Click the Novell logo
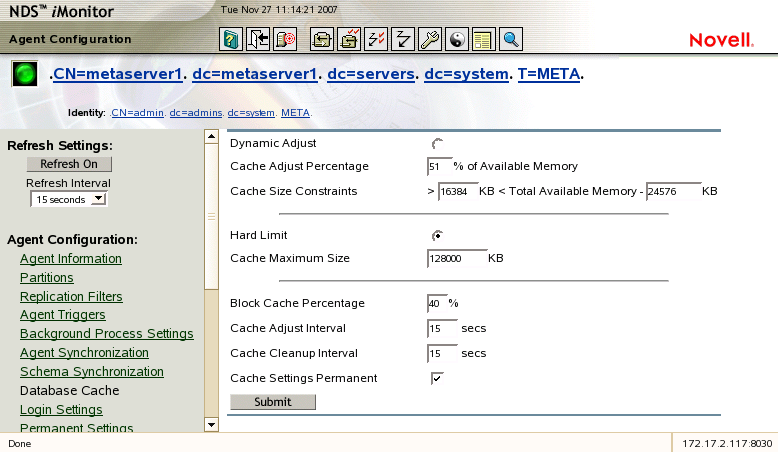This screenshot has width=778, height=452. click(721, 40)
